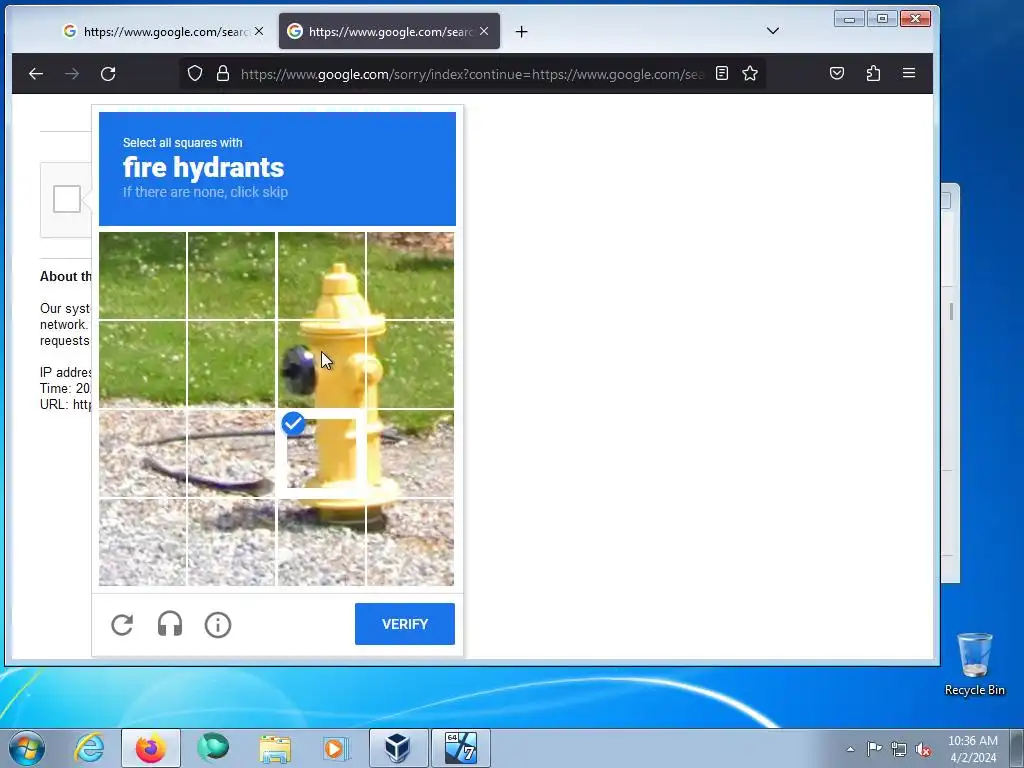Open captcha help info icon
The image size is (1024, 768).
218,624
